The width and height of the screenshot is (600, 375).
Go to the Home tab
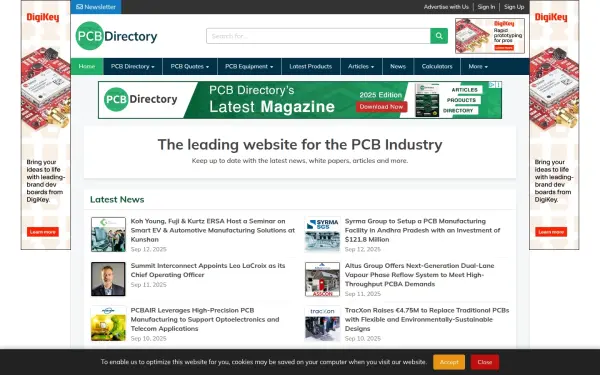(x=87, y=67)
